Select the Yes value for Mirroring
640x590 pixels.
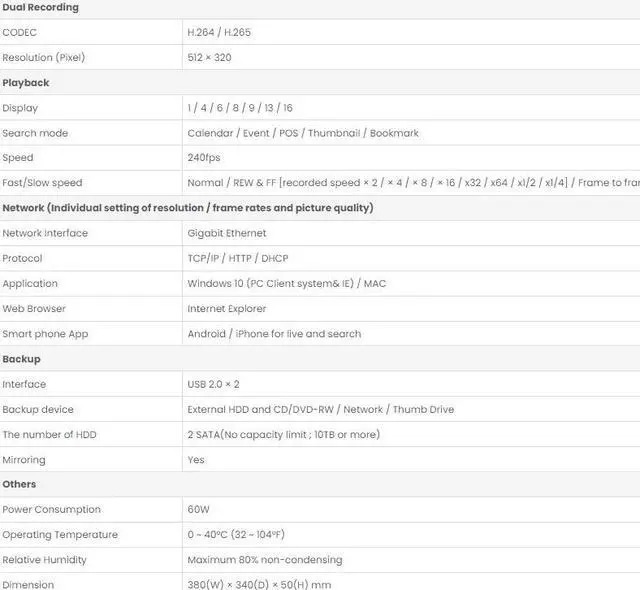pos(196,460)
